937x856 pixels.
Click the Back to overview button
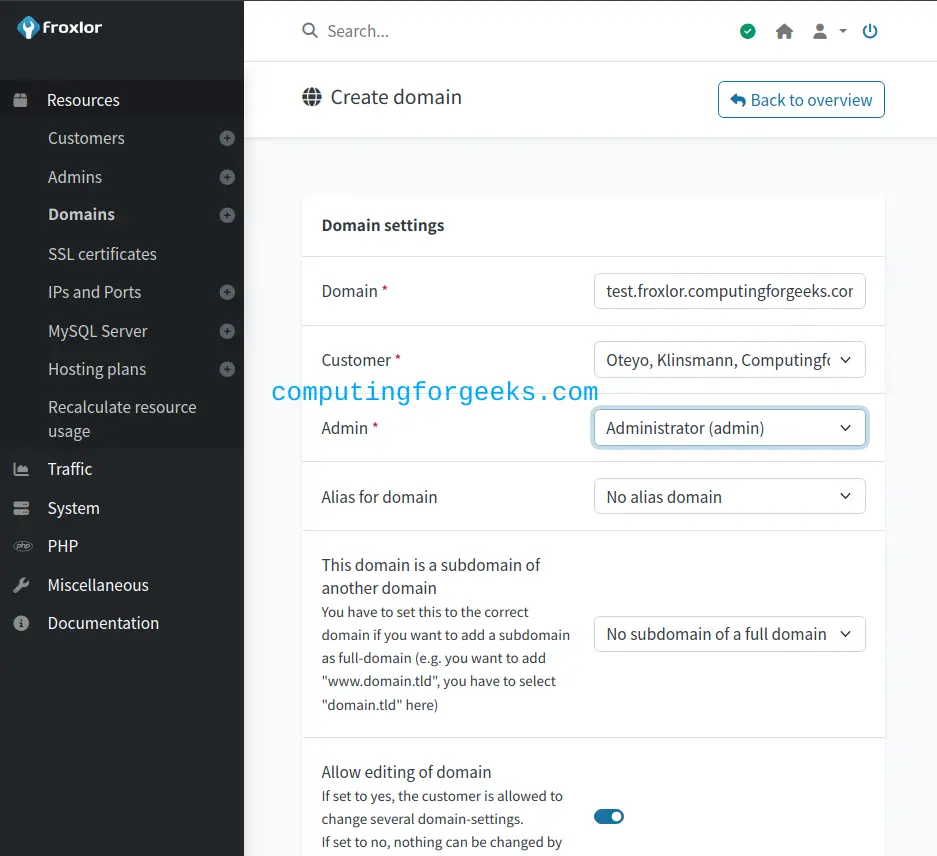(x=801, y=99)
